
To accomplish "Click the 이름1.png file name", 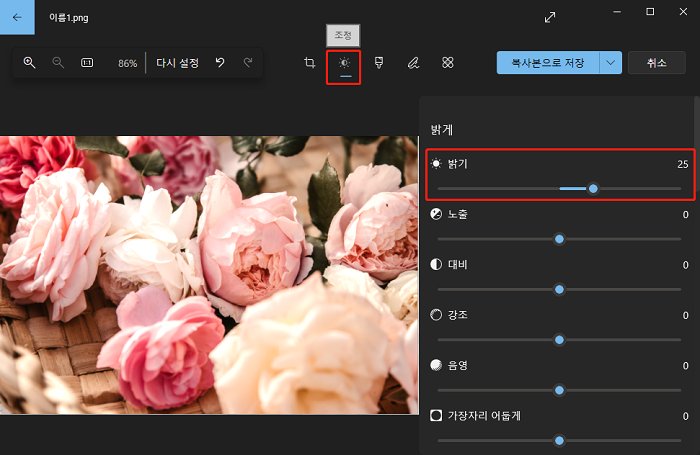I will (x=68, y=17).
